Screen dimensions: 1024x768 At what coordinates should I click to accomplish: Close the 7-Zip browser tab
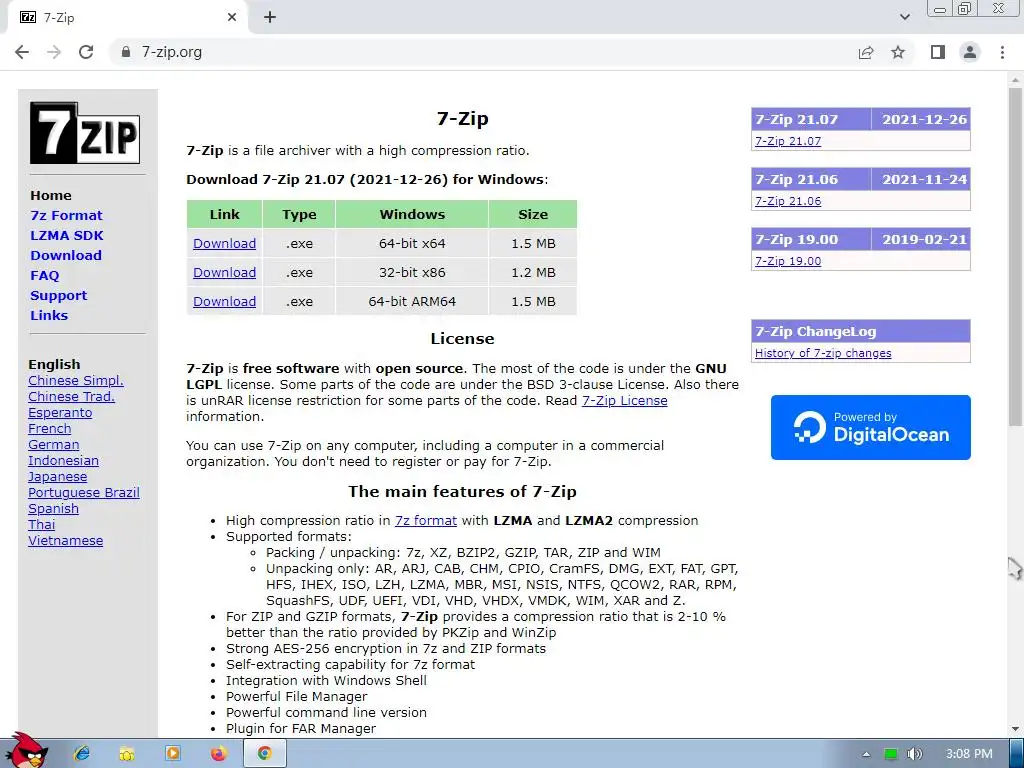coord(232,18)
